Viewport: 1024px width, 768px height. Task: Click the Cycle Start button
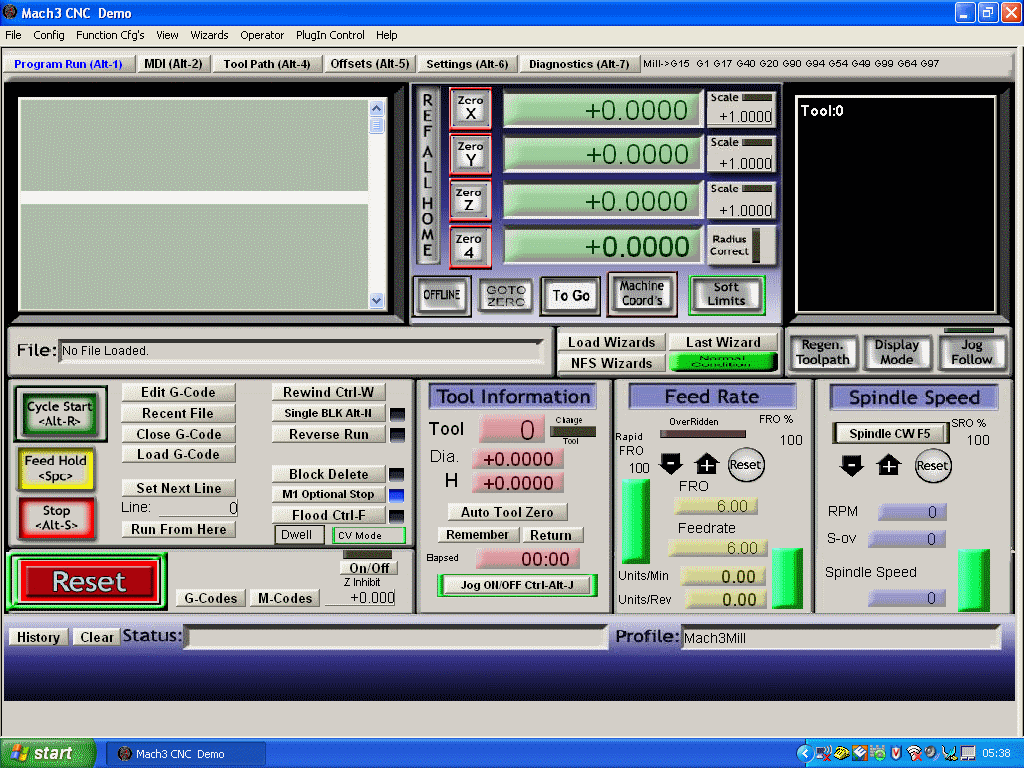[x=59, y=413]
